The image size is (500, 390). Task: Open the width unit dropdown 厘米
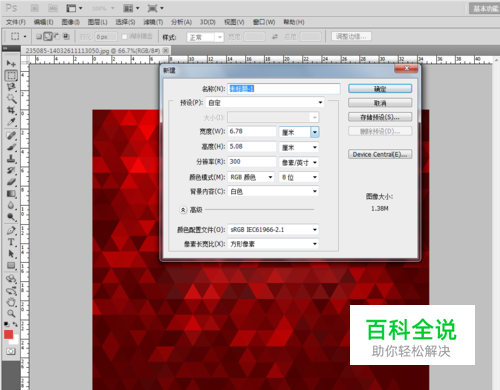click(299, 132)
